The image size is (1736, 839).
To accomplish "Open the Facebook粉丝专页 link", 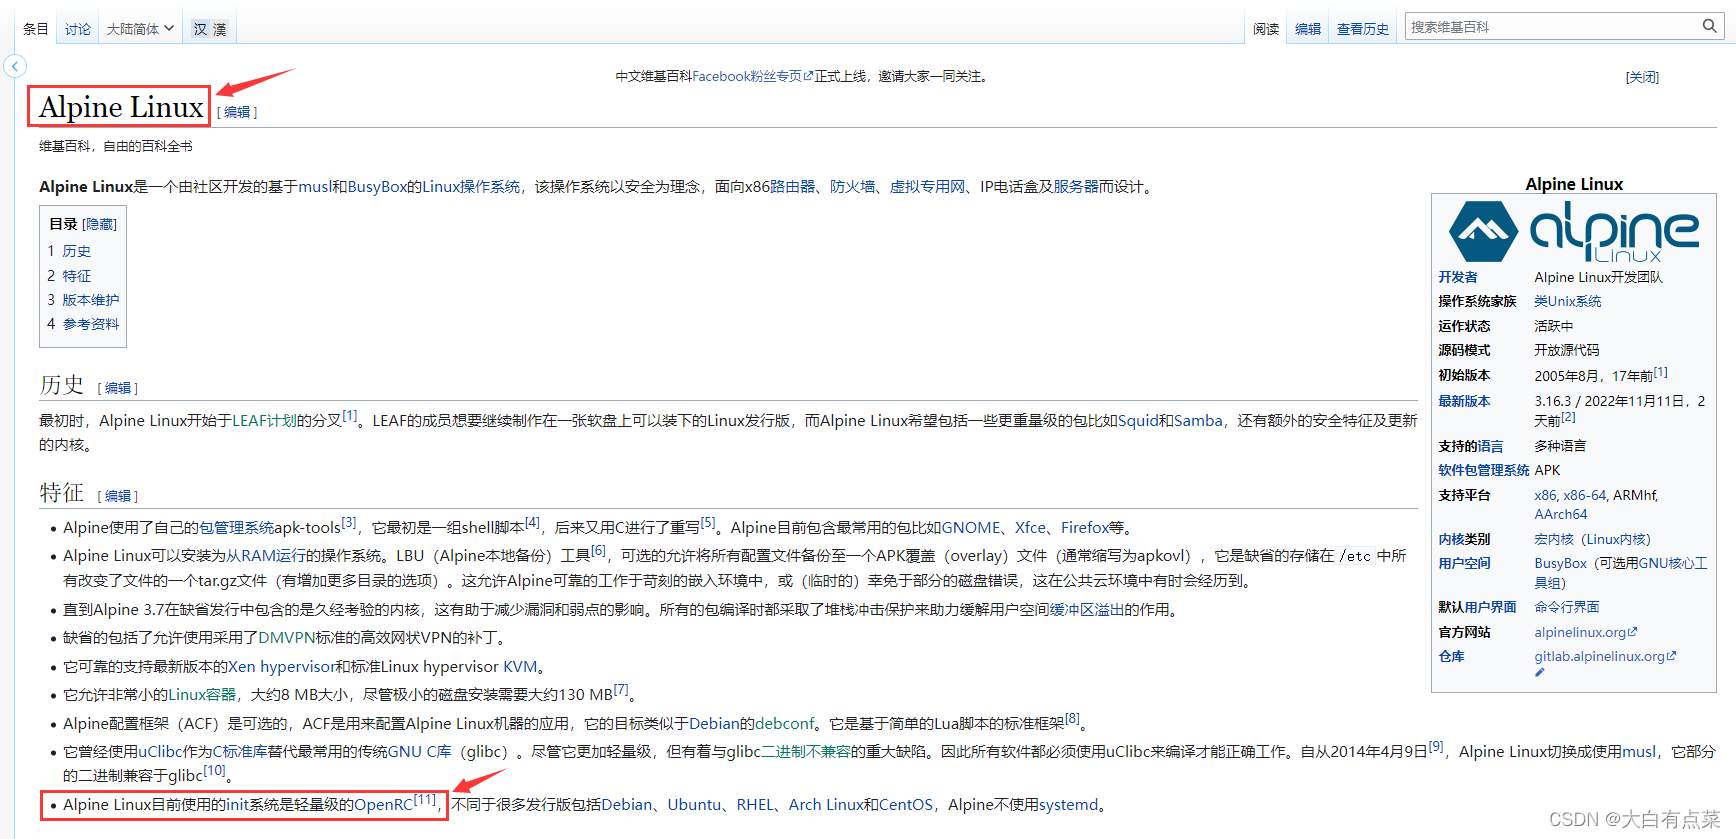I will click(x=752, y=76).
